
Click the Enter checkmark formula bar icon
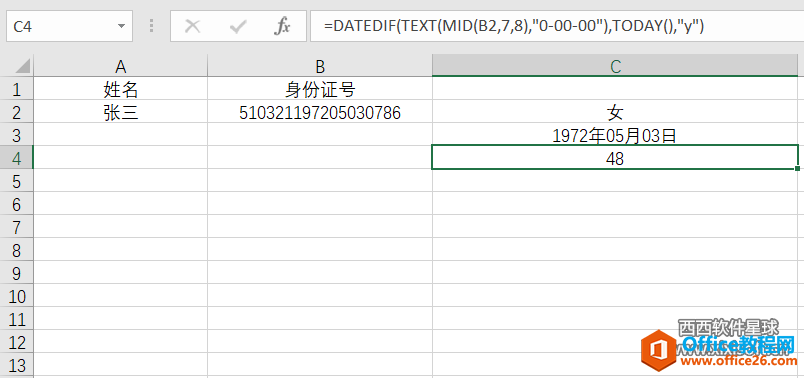[238, 27]
